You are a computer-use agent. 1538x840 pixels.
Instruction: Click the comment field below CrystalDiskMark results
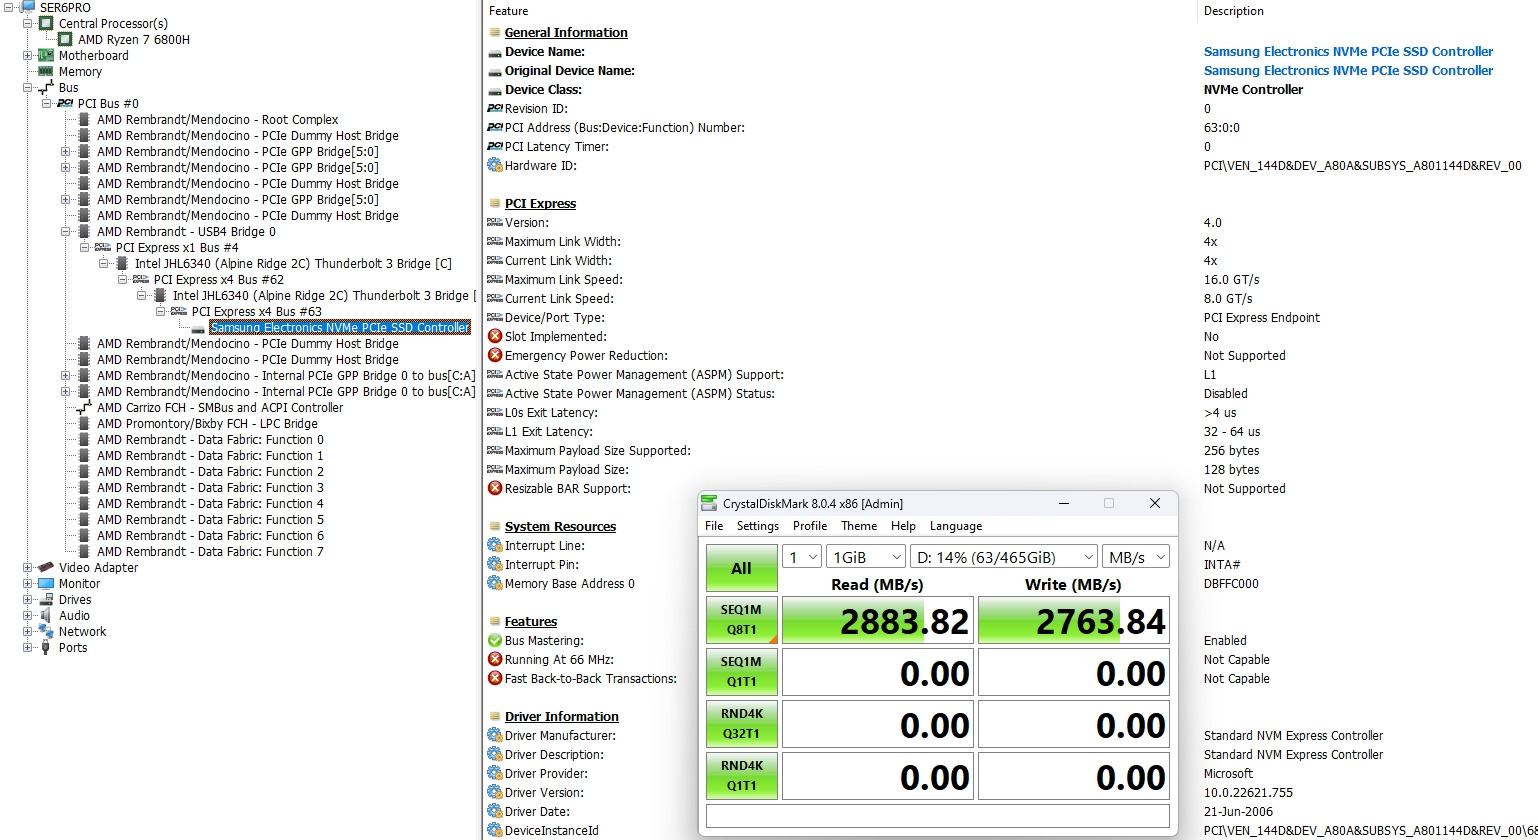click(937, 816)
